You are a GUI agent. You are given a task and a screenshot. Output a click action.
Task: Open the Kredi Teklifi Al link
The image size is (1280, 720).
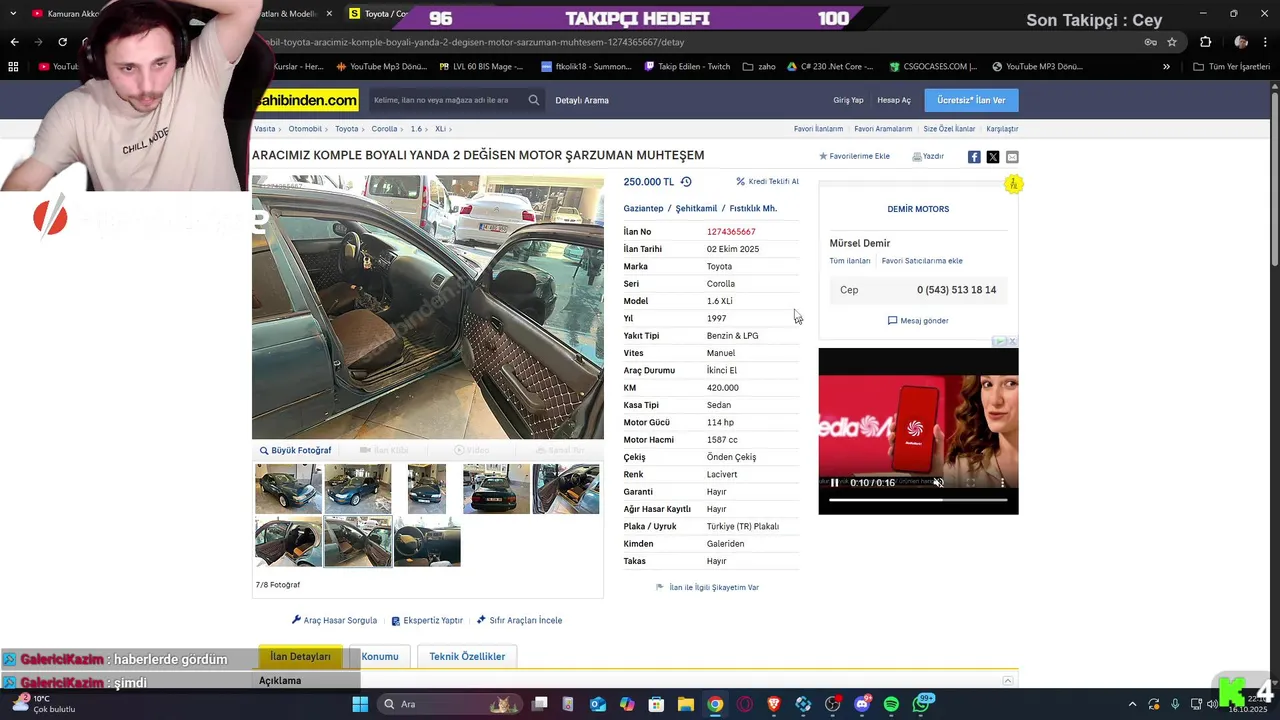tap(767, 182)
